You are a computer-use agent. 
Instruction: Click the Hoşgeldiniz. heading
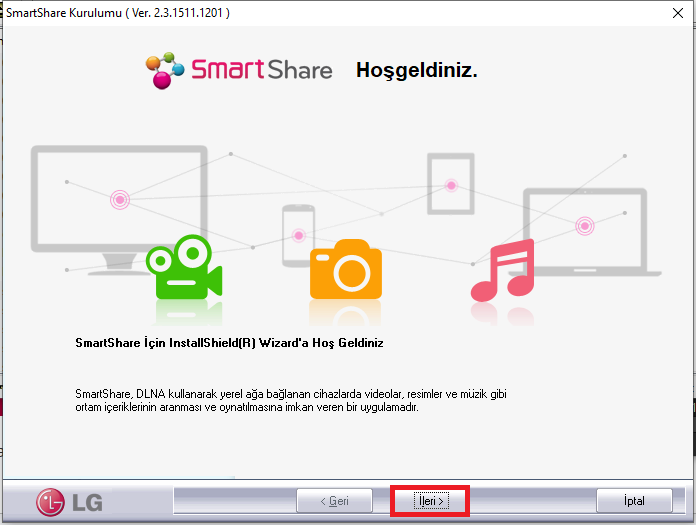(x=416, y=70)
